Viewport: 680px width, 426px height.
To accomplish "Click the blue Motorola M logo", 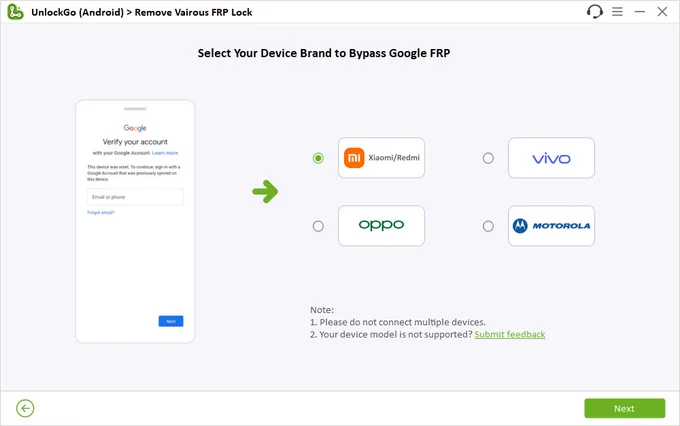I will click(520, 226).
